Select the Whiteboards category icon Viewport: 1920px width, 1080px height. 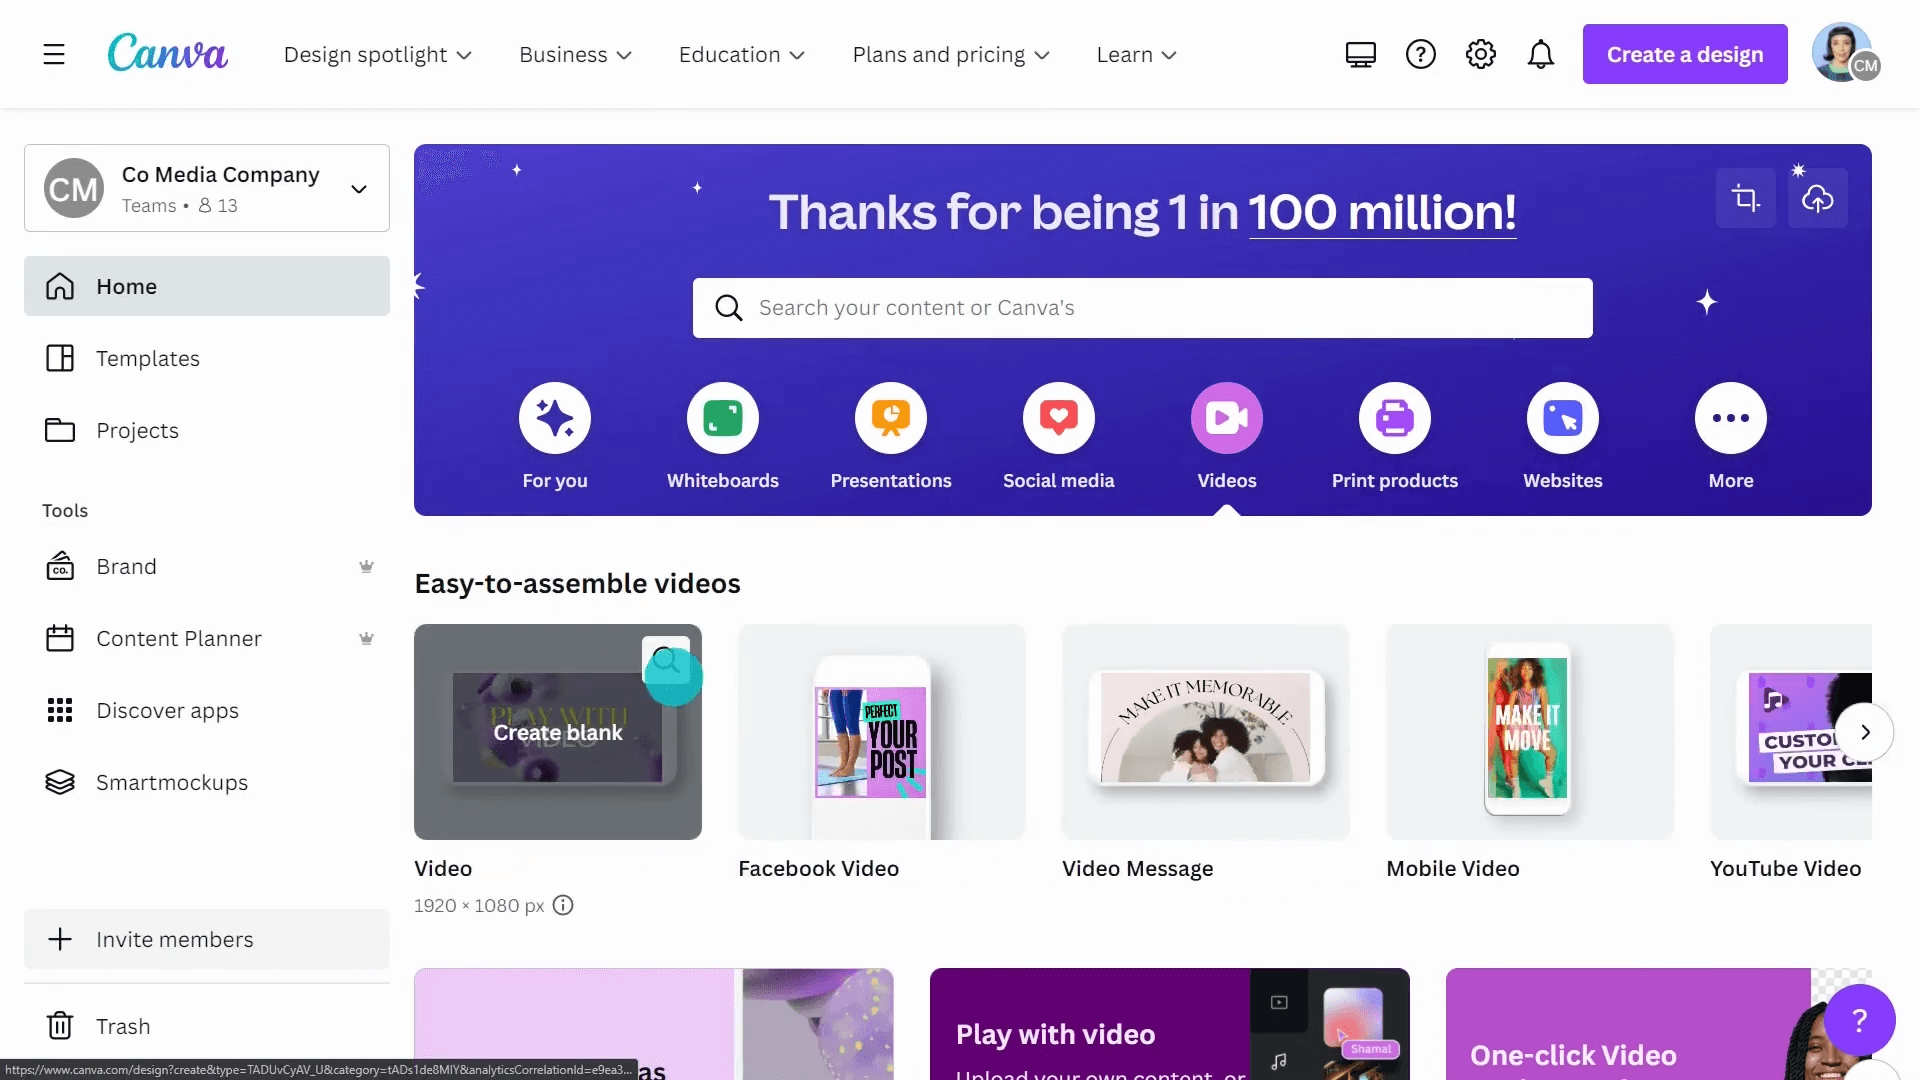(723, 418)
